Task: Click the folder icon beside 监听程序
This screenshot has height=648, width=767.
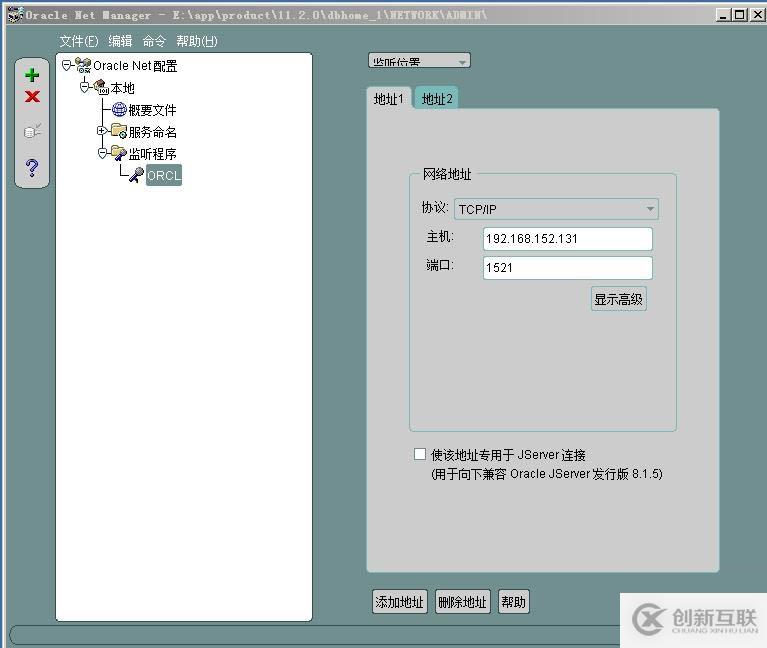Action: [x=119, y=153]
